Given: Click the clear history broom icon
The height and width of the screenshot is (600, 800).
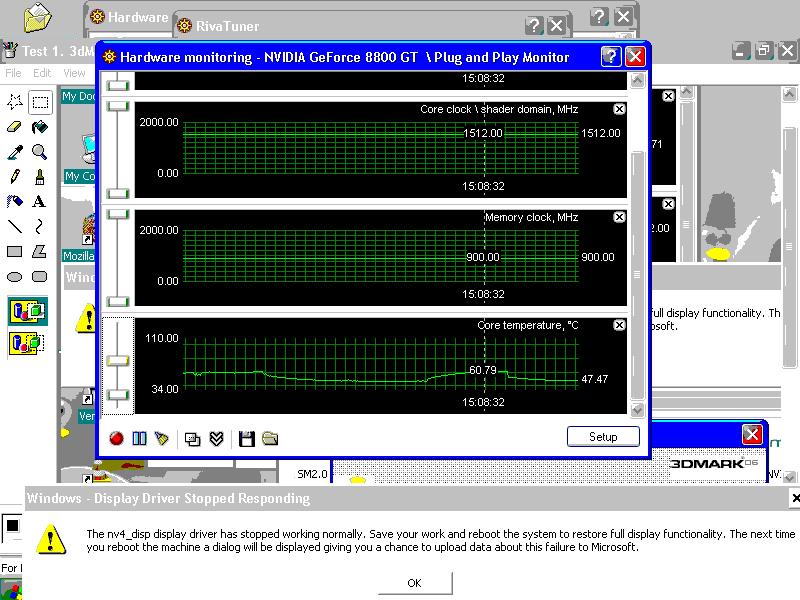Looking at the screenshot, I should pyautogui.click(x=162, y=438).
